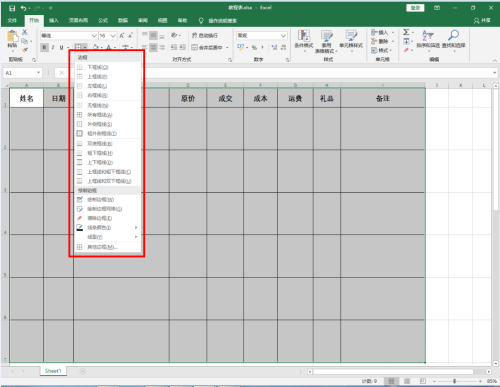Open Conditional Formatting icon in ribbon

(x=304, y=36)
